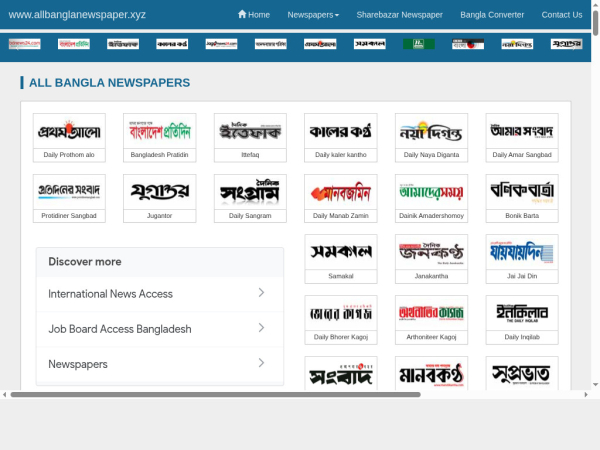Click the vertical scrollbar thumb

[595, 23]
